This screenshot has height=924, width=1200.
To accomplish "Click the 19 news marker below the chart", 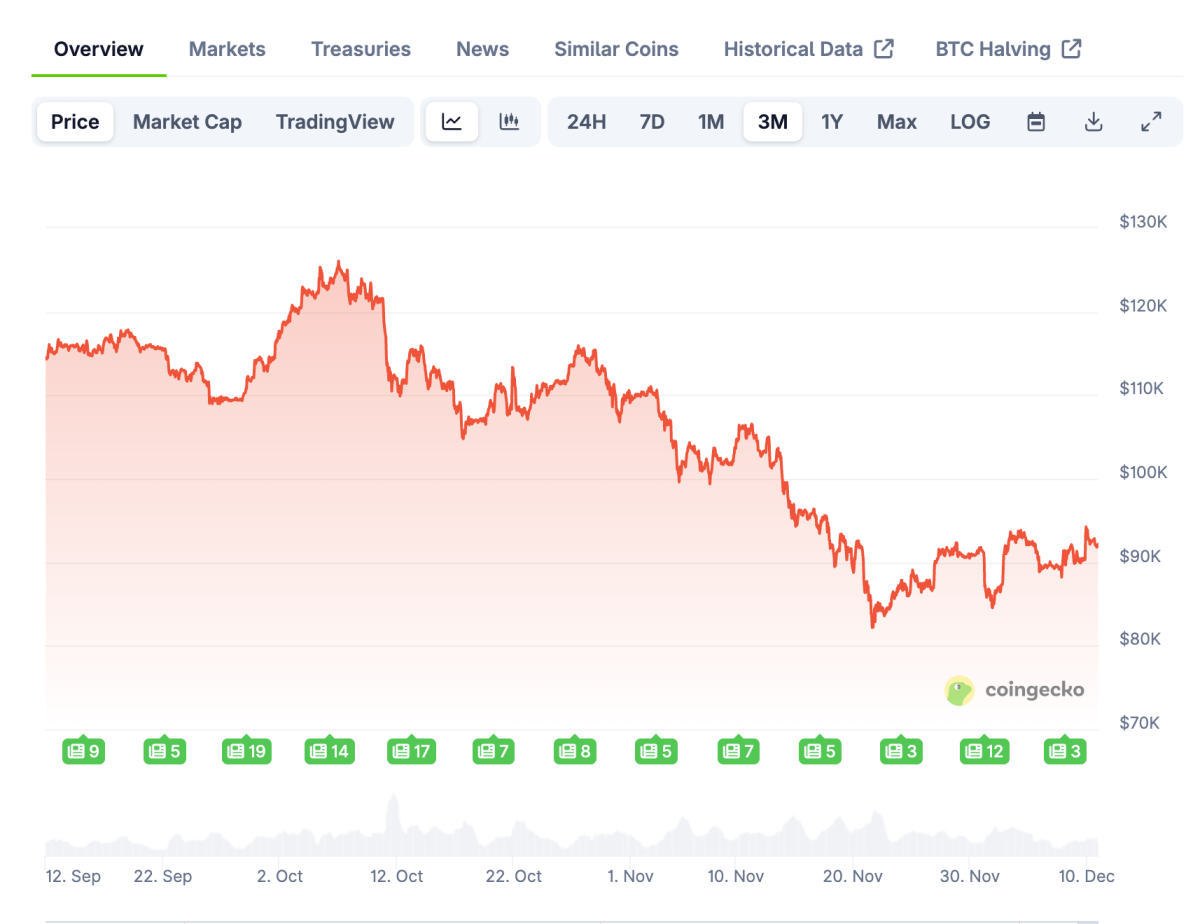I will tap(246, 750).
